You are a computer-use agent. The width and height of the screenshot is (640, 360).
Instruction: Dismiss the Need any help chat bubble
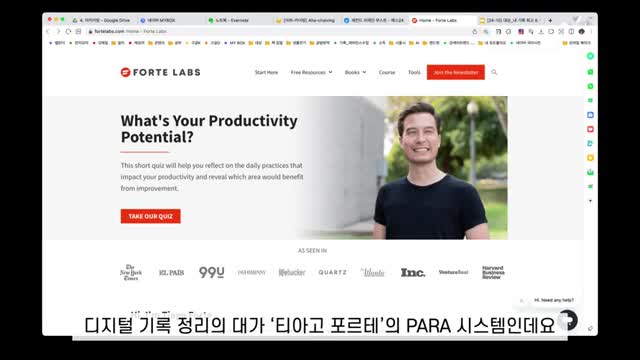point(521,300)
